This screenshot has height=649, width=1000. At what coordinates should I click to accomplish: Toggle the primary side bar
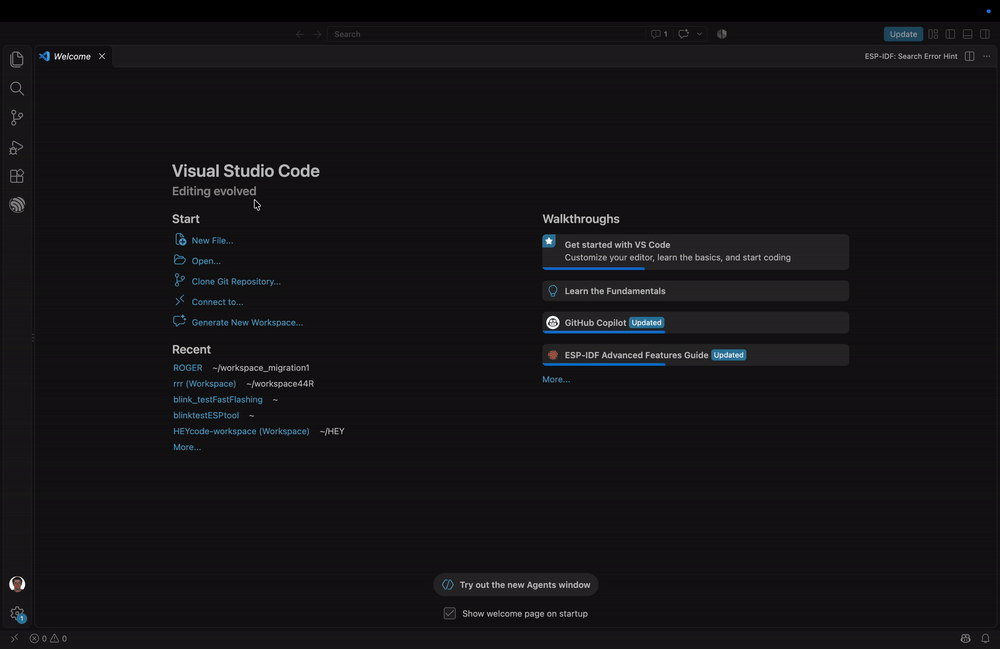[x=950, y=34]
